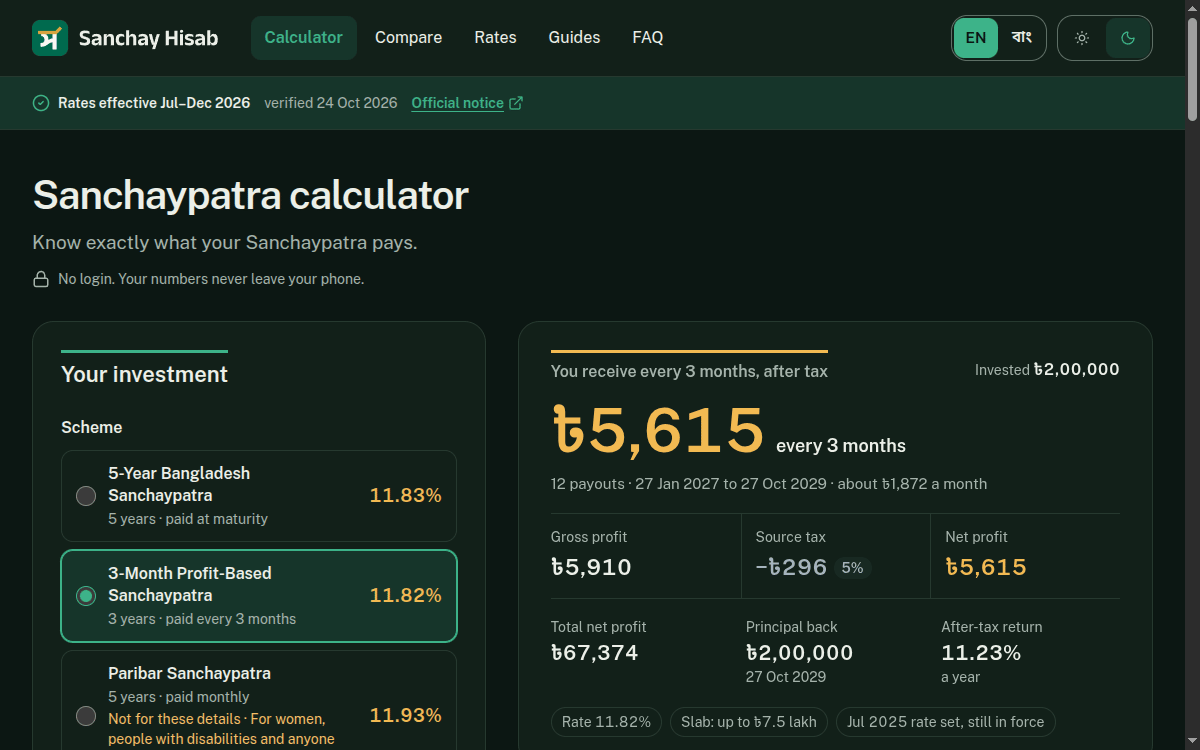Click the Total net profit ৳67,374
This screenshot has height=750, width=1200.
tap(594, 653)
